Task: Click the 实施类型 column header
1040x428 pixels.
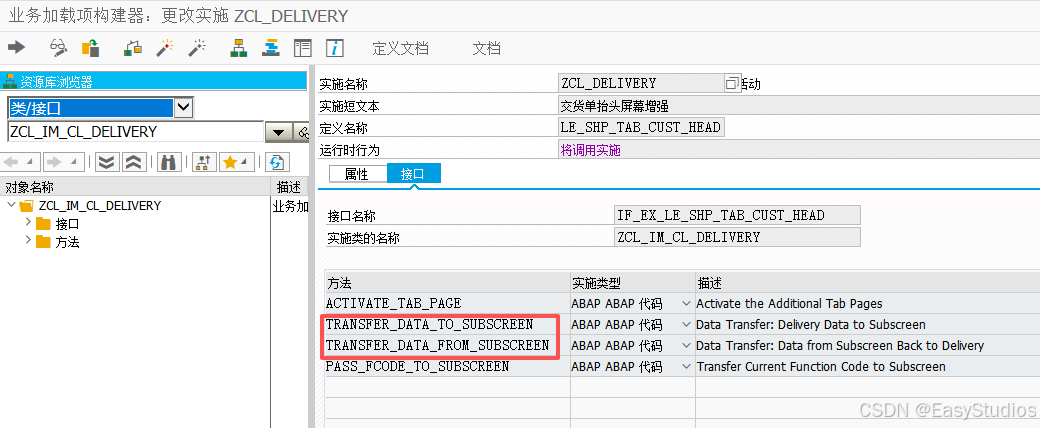Action: 632,283
